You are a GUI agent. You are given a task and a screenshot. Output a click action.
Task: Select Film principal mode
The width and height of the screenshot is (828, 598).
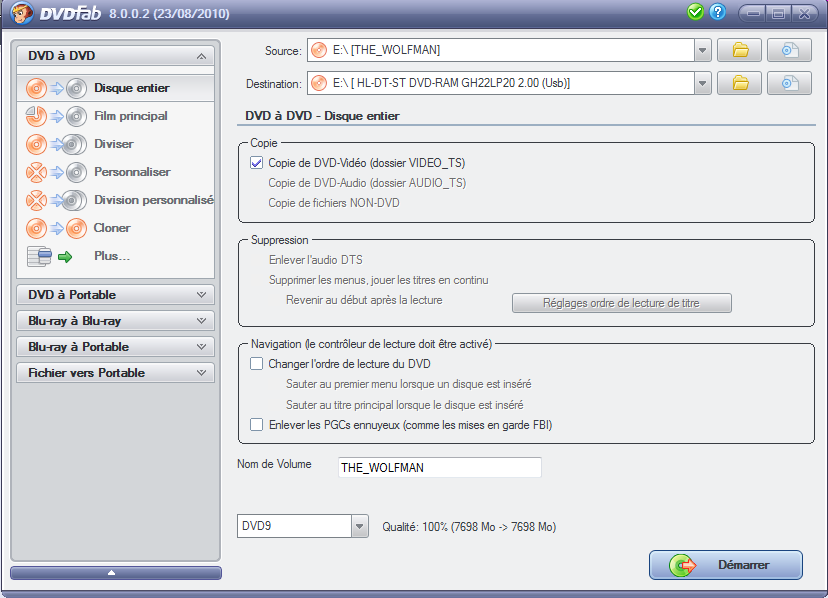pos(115,116)
